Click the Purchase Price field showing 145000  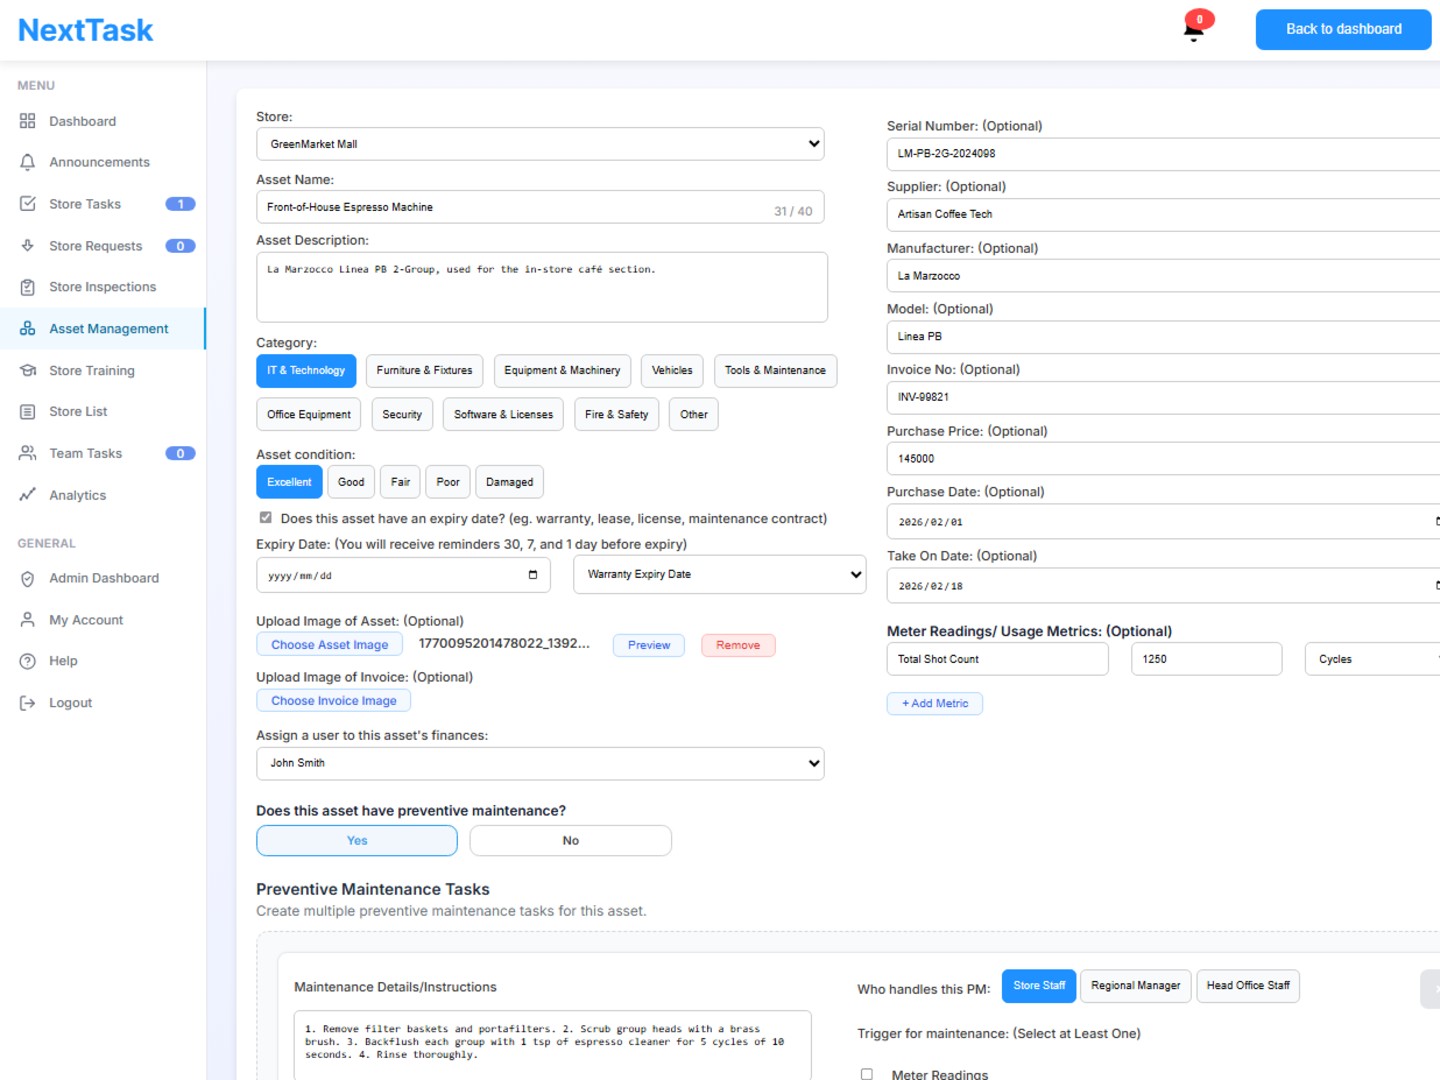click(x=1163, y=459)
